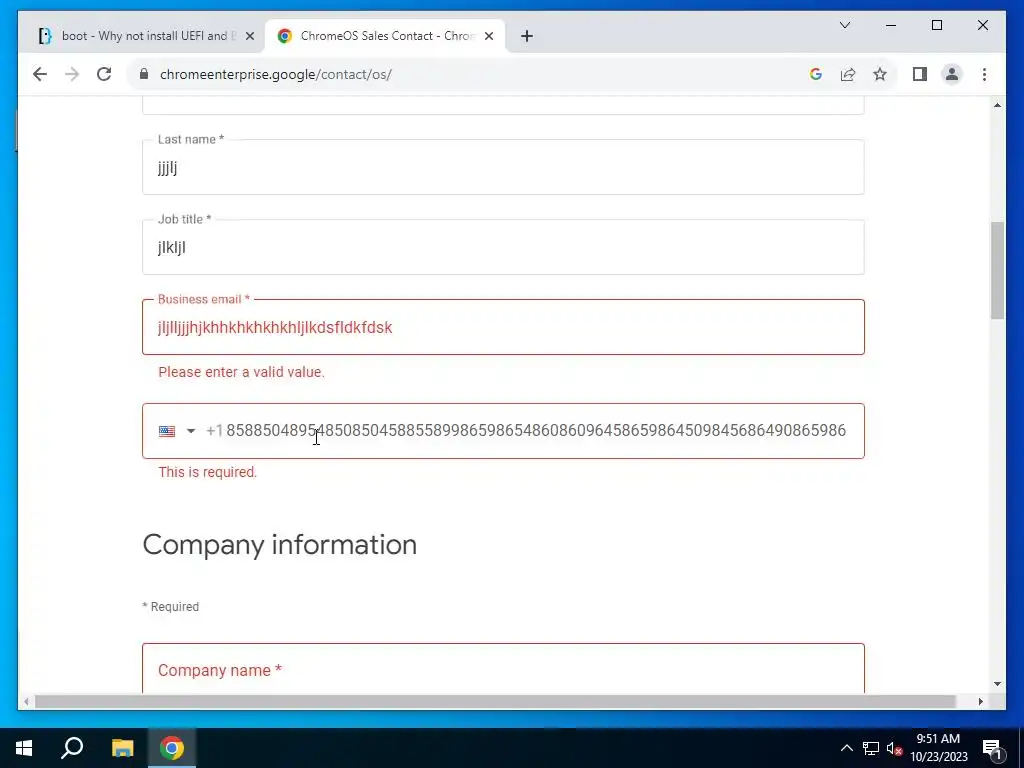The height and width of the screenshot is (768, 1024).
Task: View site information lock icon
Action: (x=144, y=74)
